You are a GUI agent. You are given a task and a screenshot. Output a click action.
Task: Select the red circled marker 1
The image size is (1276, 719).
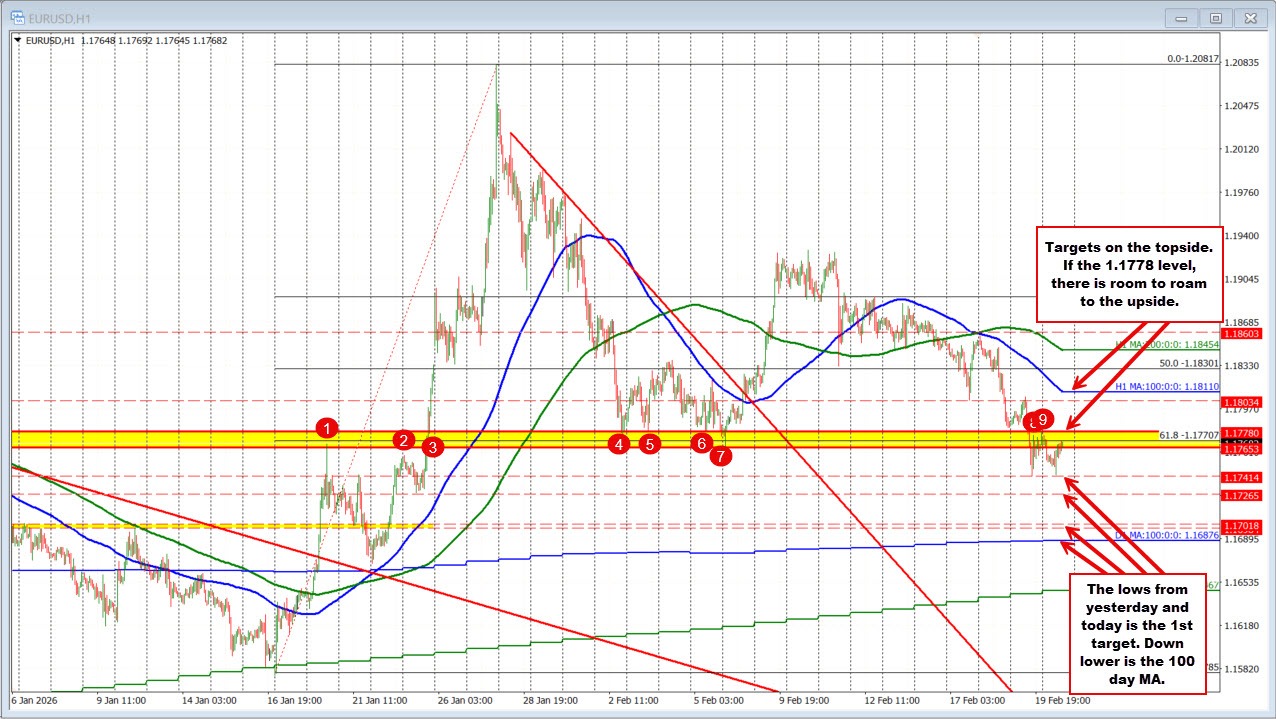click(325, 430)
